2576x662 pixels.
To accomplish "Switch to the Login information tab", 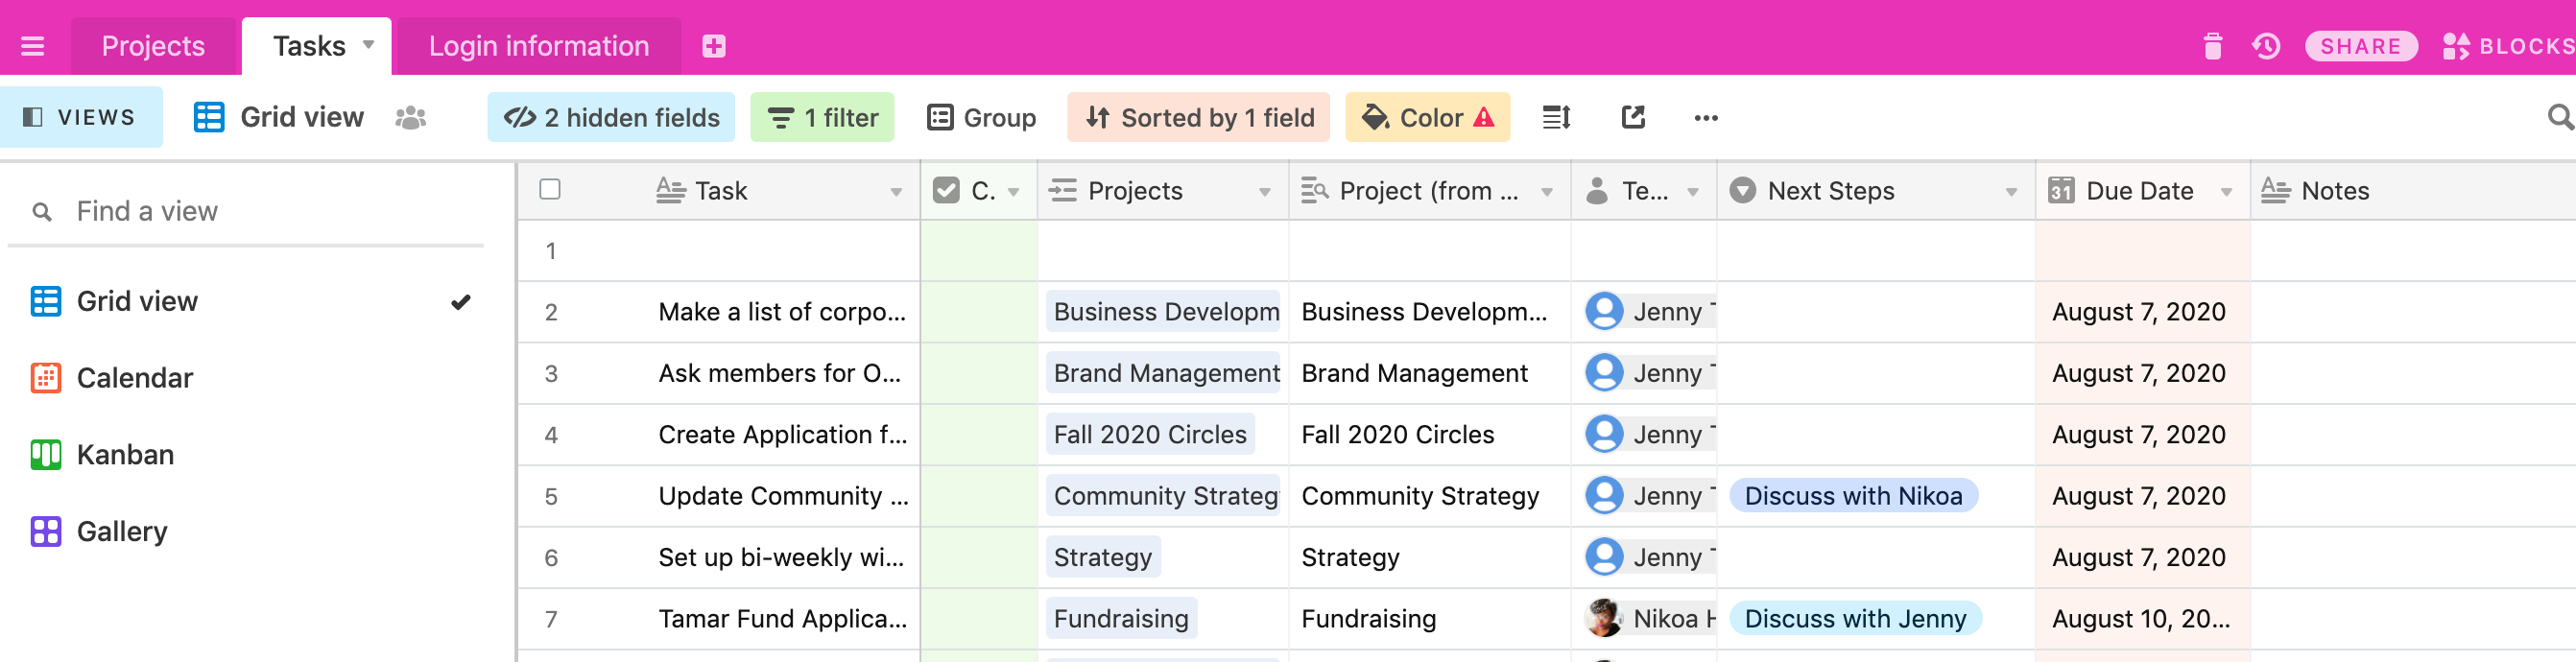I will (x=539, y=46).
